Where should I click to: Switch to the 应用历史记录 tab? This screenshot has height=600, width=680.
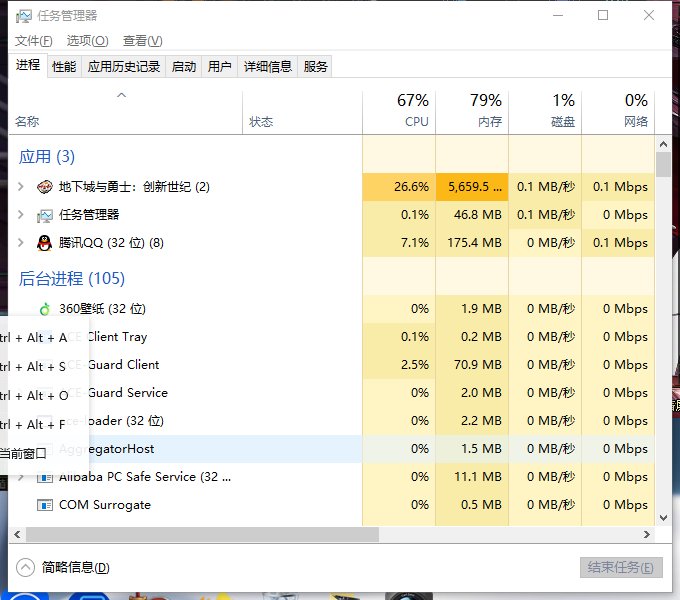(124, 67)
